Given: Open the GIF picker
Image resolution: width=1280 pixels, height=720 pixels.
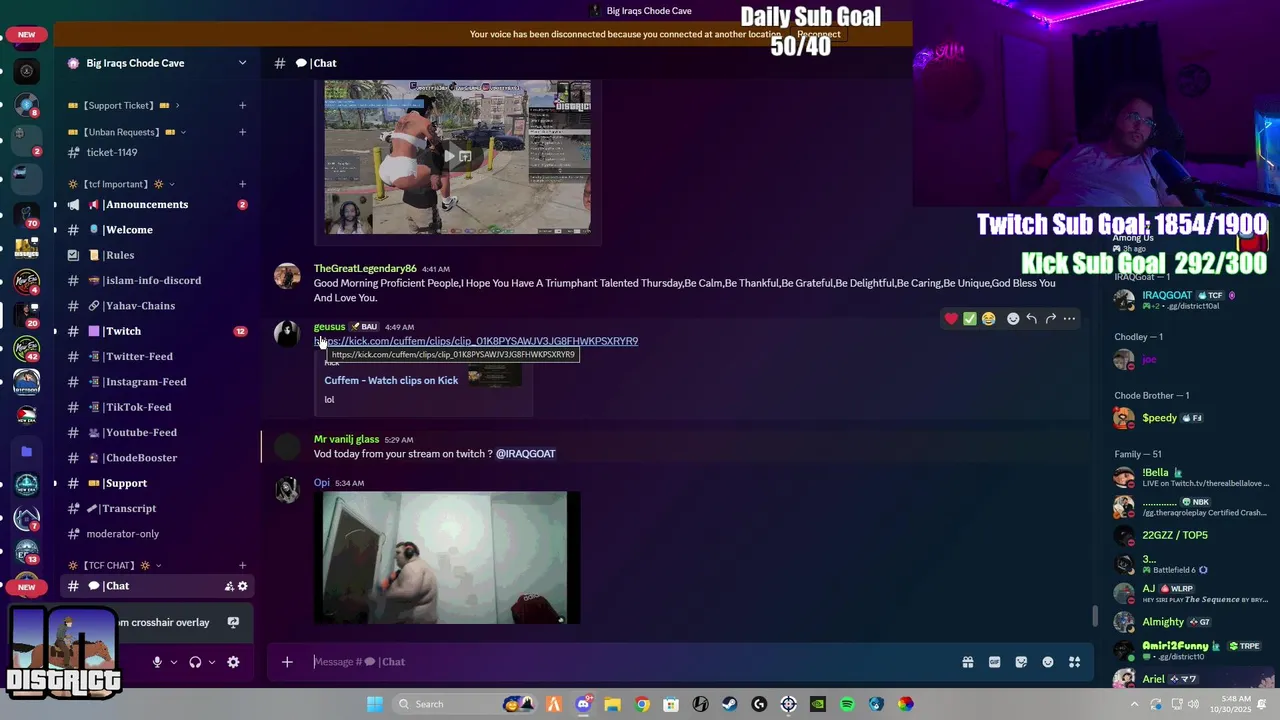Looking at the screenshot, I should 995,662.
